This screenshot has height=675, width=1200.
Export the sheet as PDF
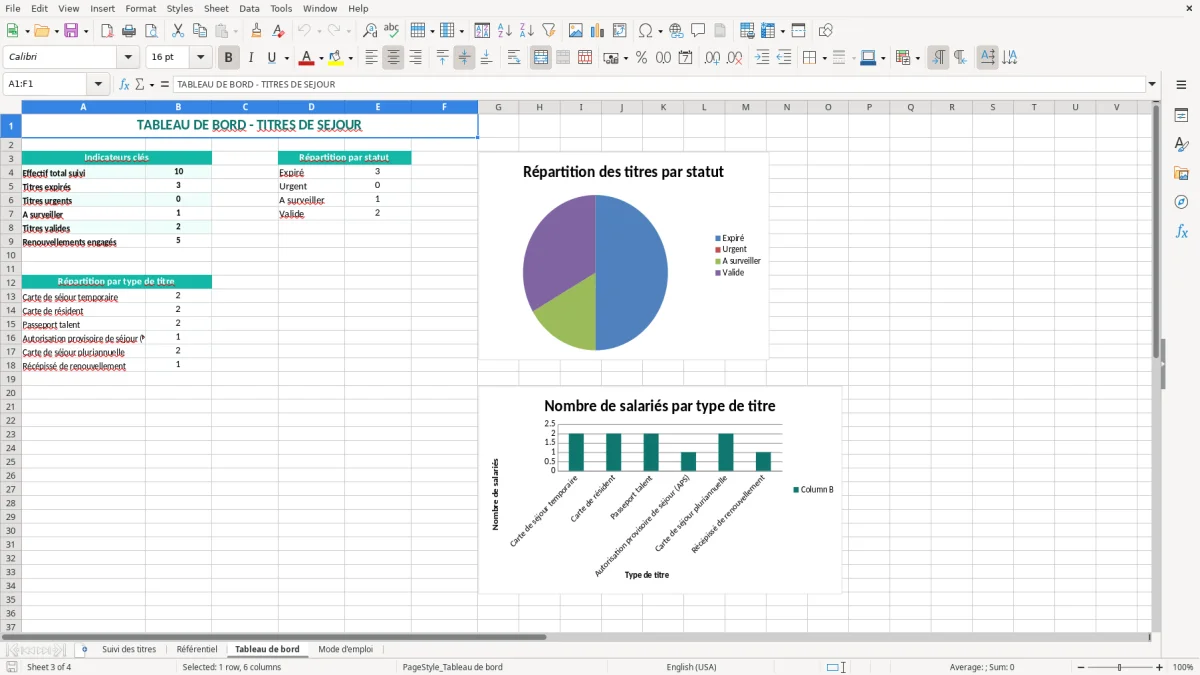[x=107, y=31]
